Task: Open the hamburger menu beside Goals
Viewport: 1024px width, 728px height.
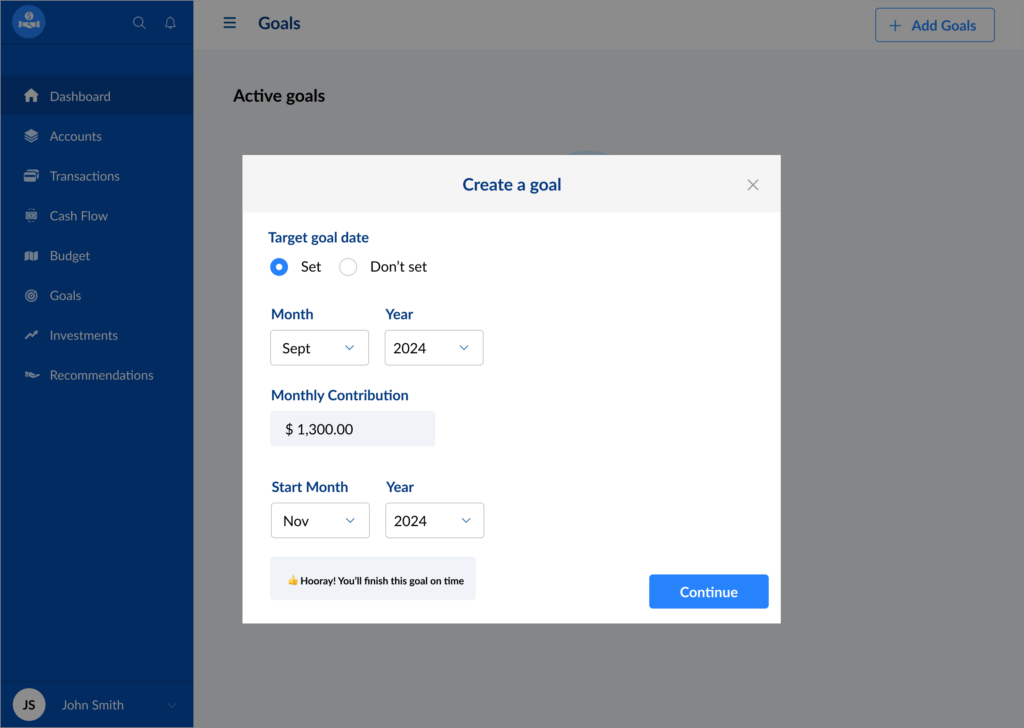Action: pos(229,23)
